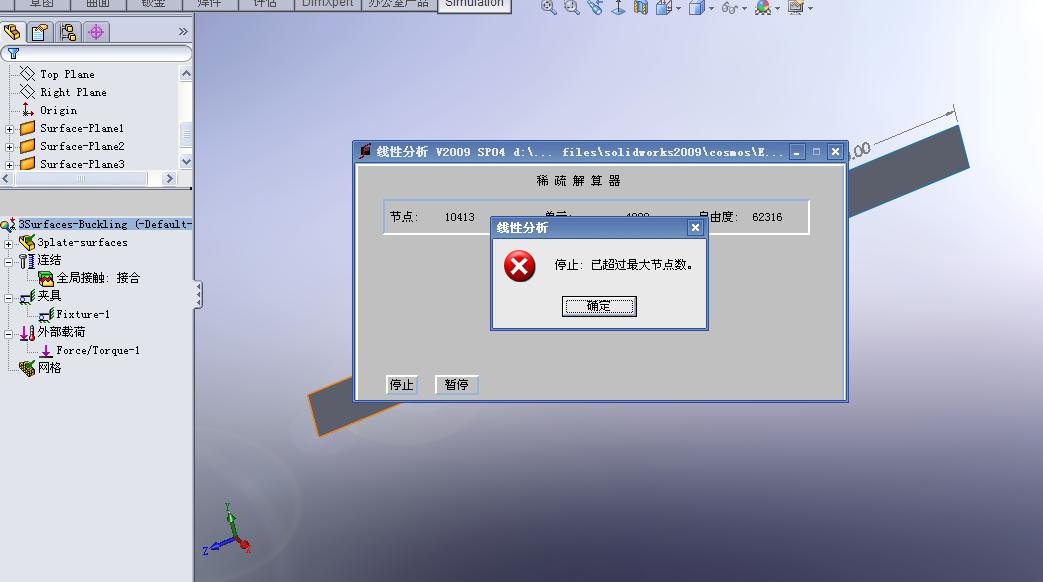This screenshot has width=1043, height=582.
Task: Click the horizontal scroll left arrow
Action: tap(6, 178)
